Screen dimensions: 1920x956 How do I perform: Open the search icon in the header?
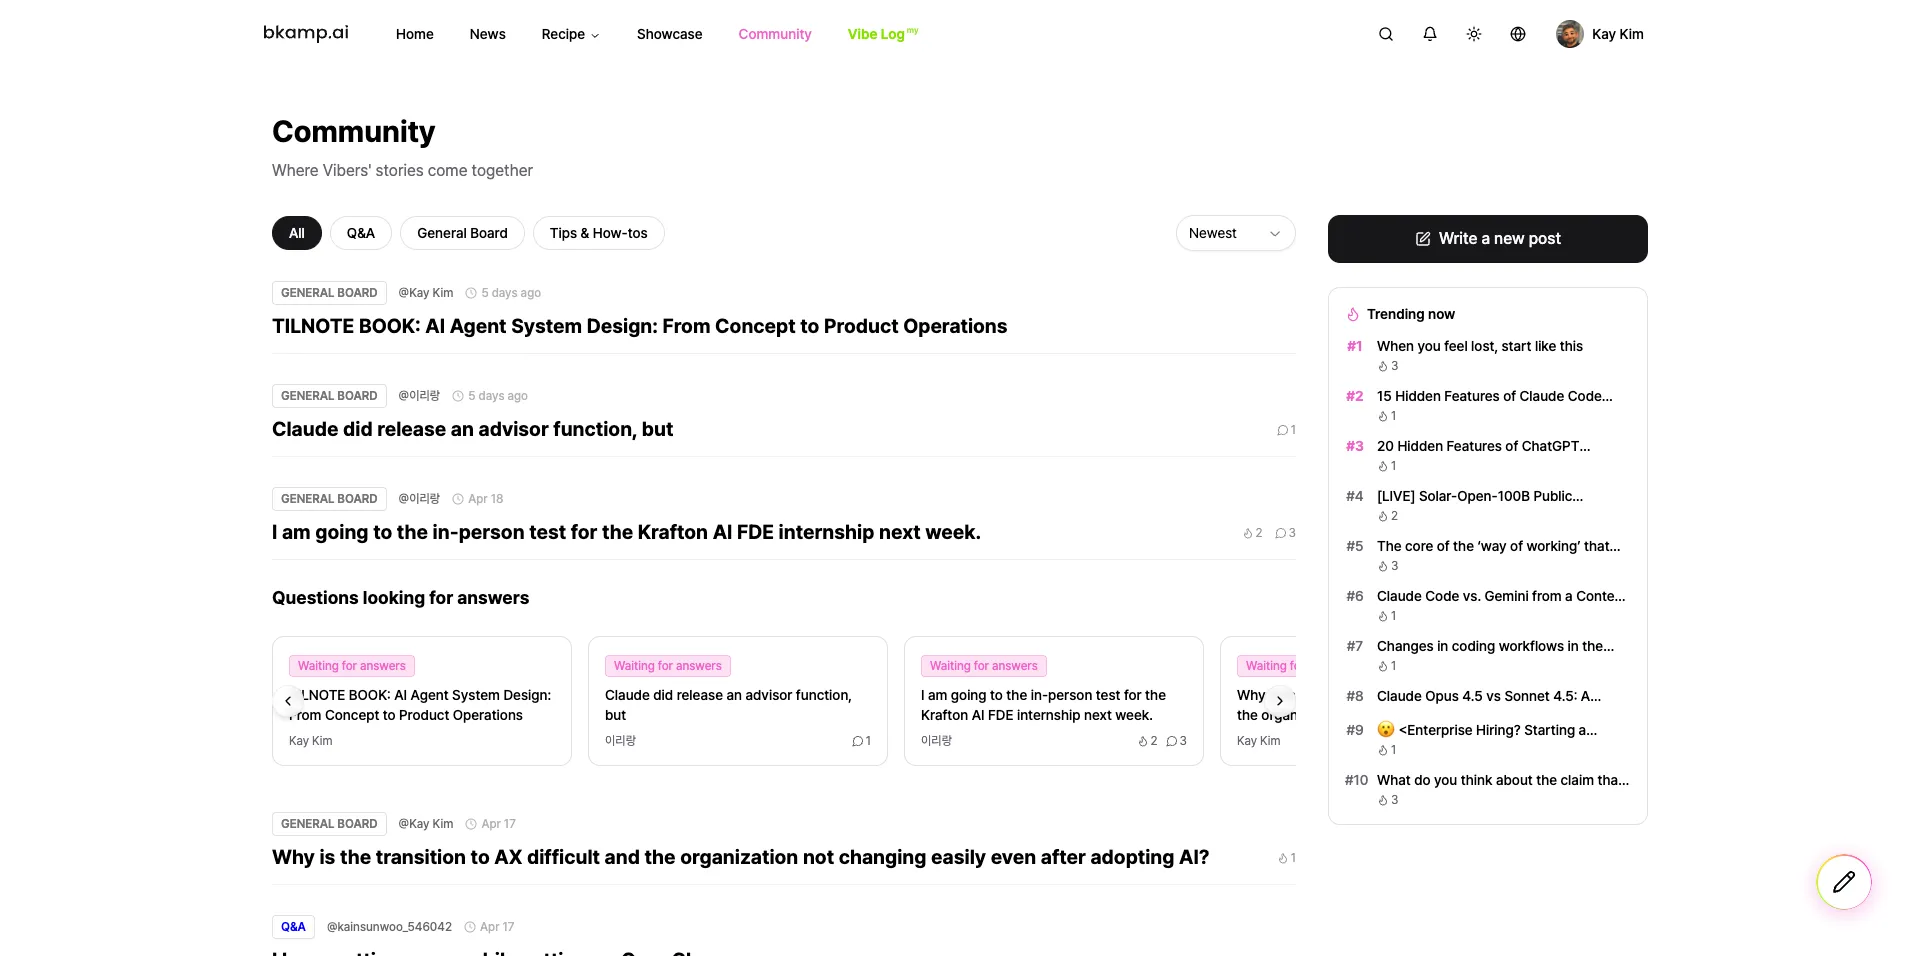[1385, 33]
